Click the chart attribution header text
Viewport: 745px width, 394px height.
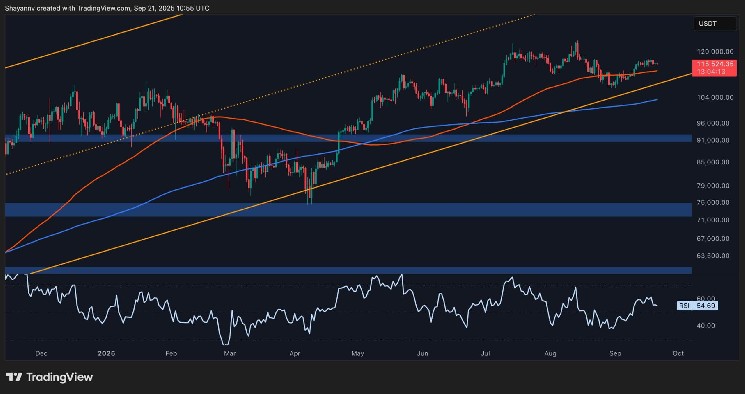point(107,8)
